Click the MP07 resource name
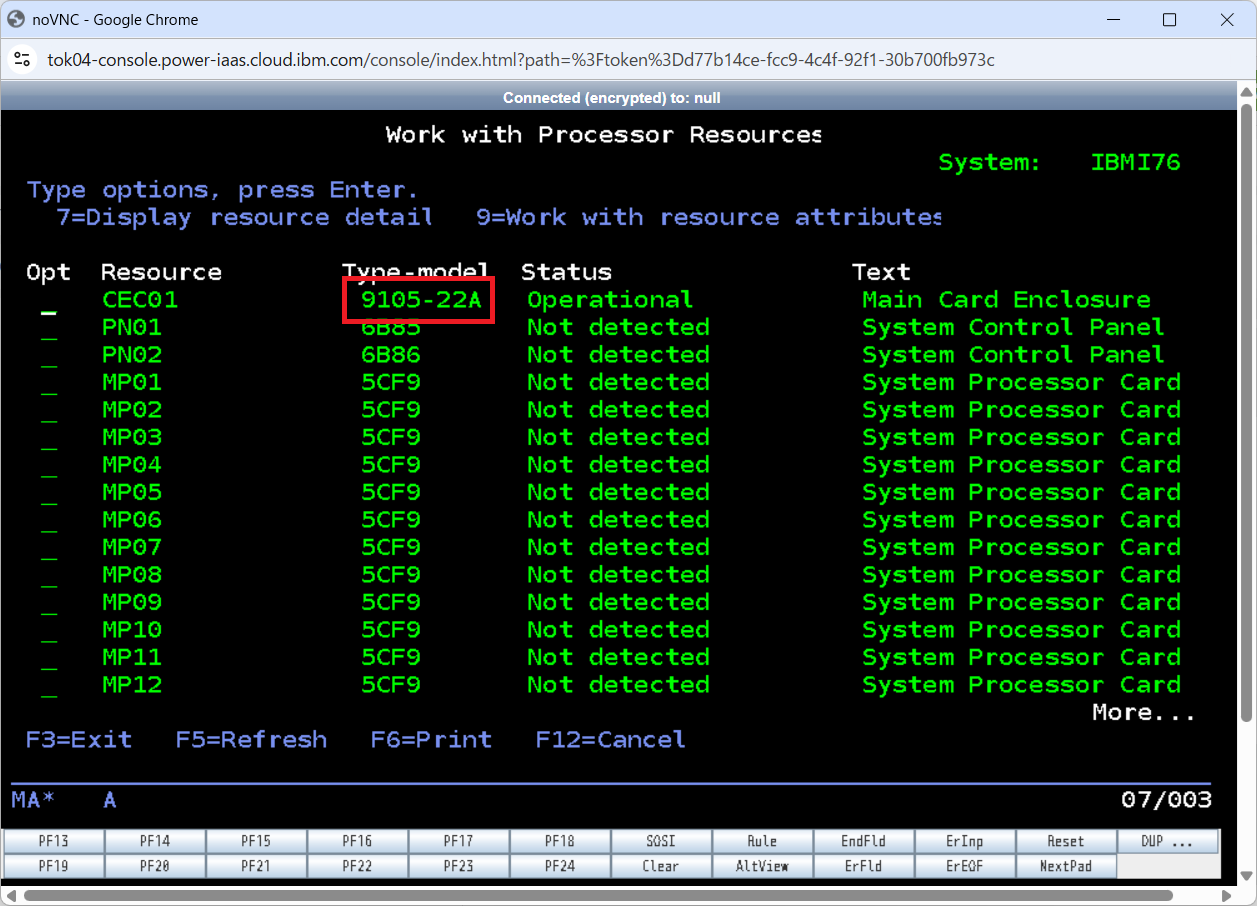The height and width of the screenshot is (906, 1257). point(132,547)
